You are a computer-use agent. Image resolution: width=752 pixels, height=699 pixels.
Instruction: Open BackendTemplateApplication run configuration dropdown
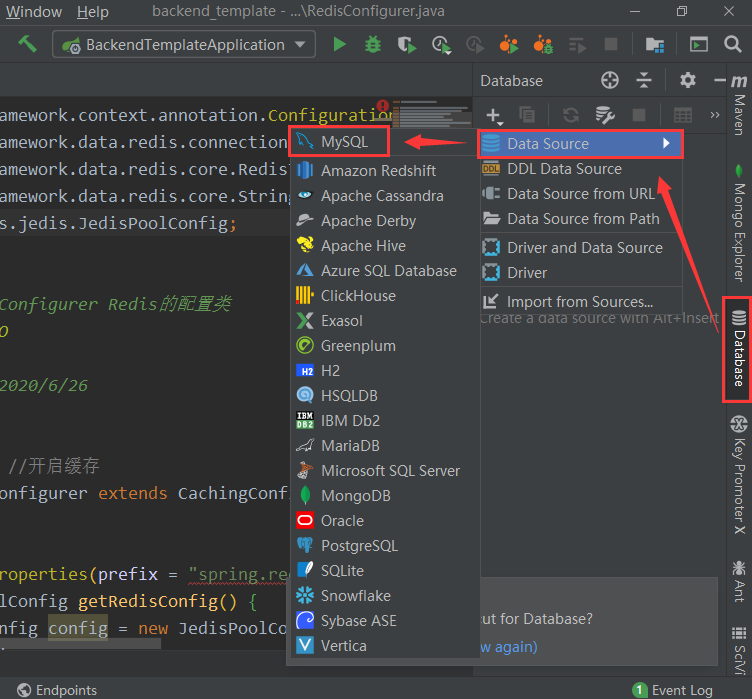(184, 45)
